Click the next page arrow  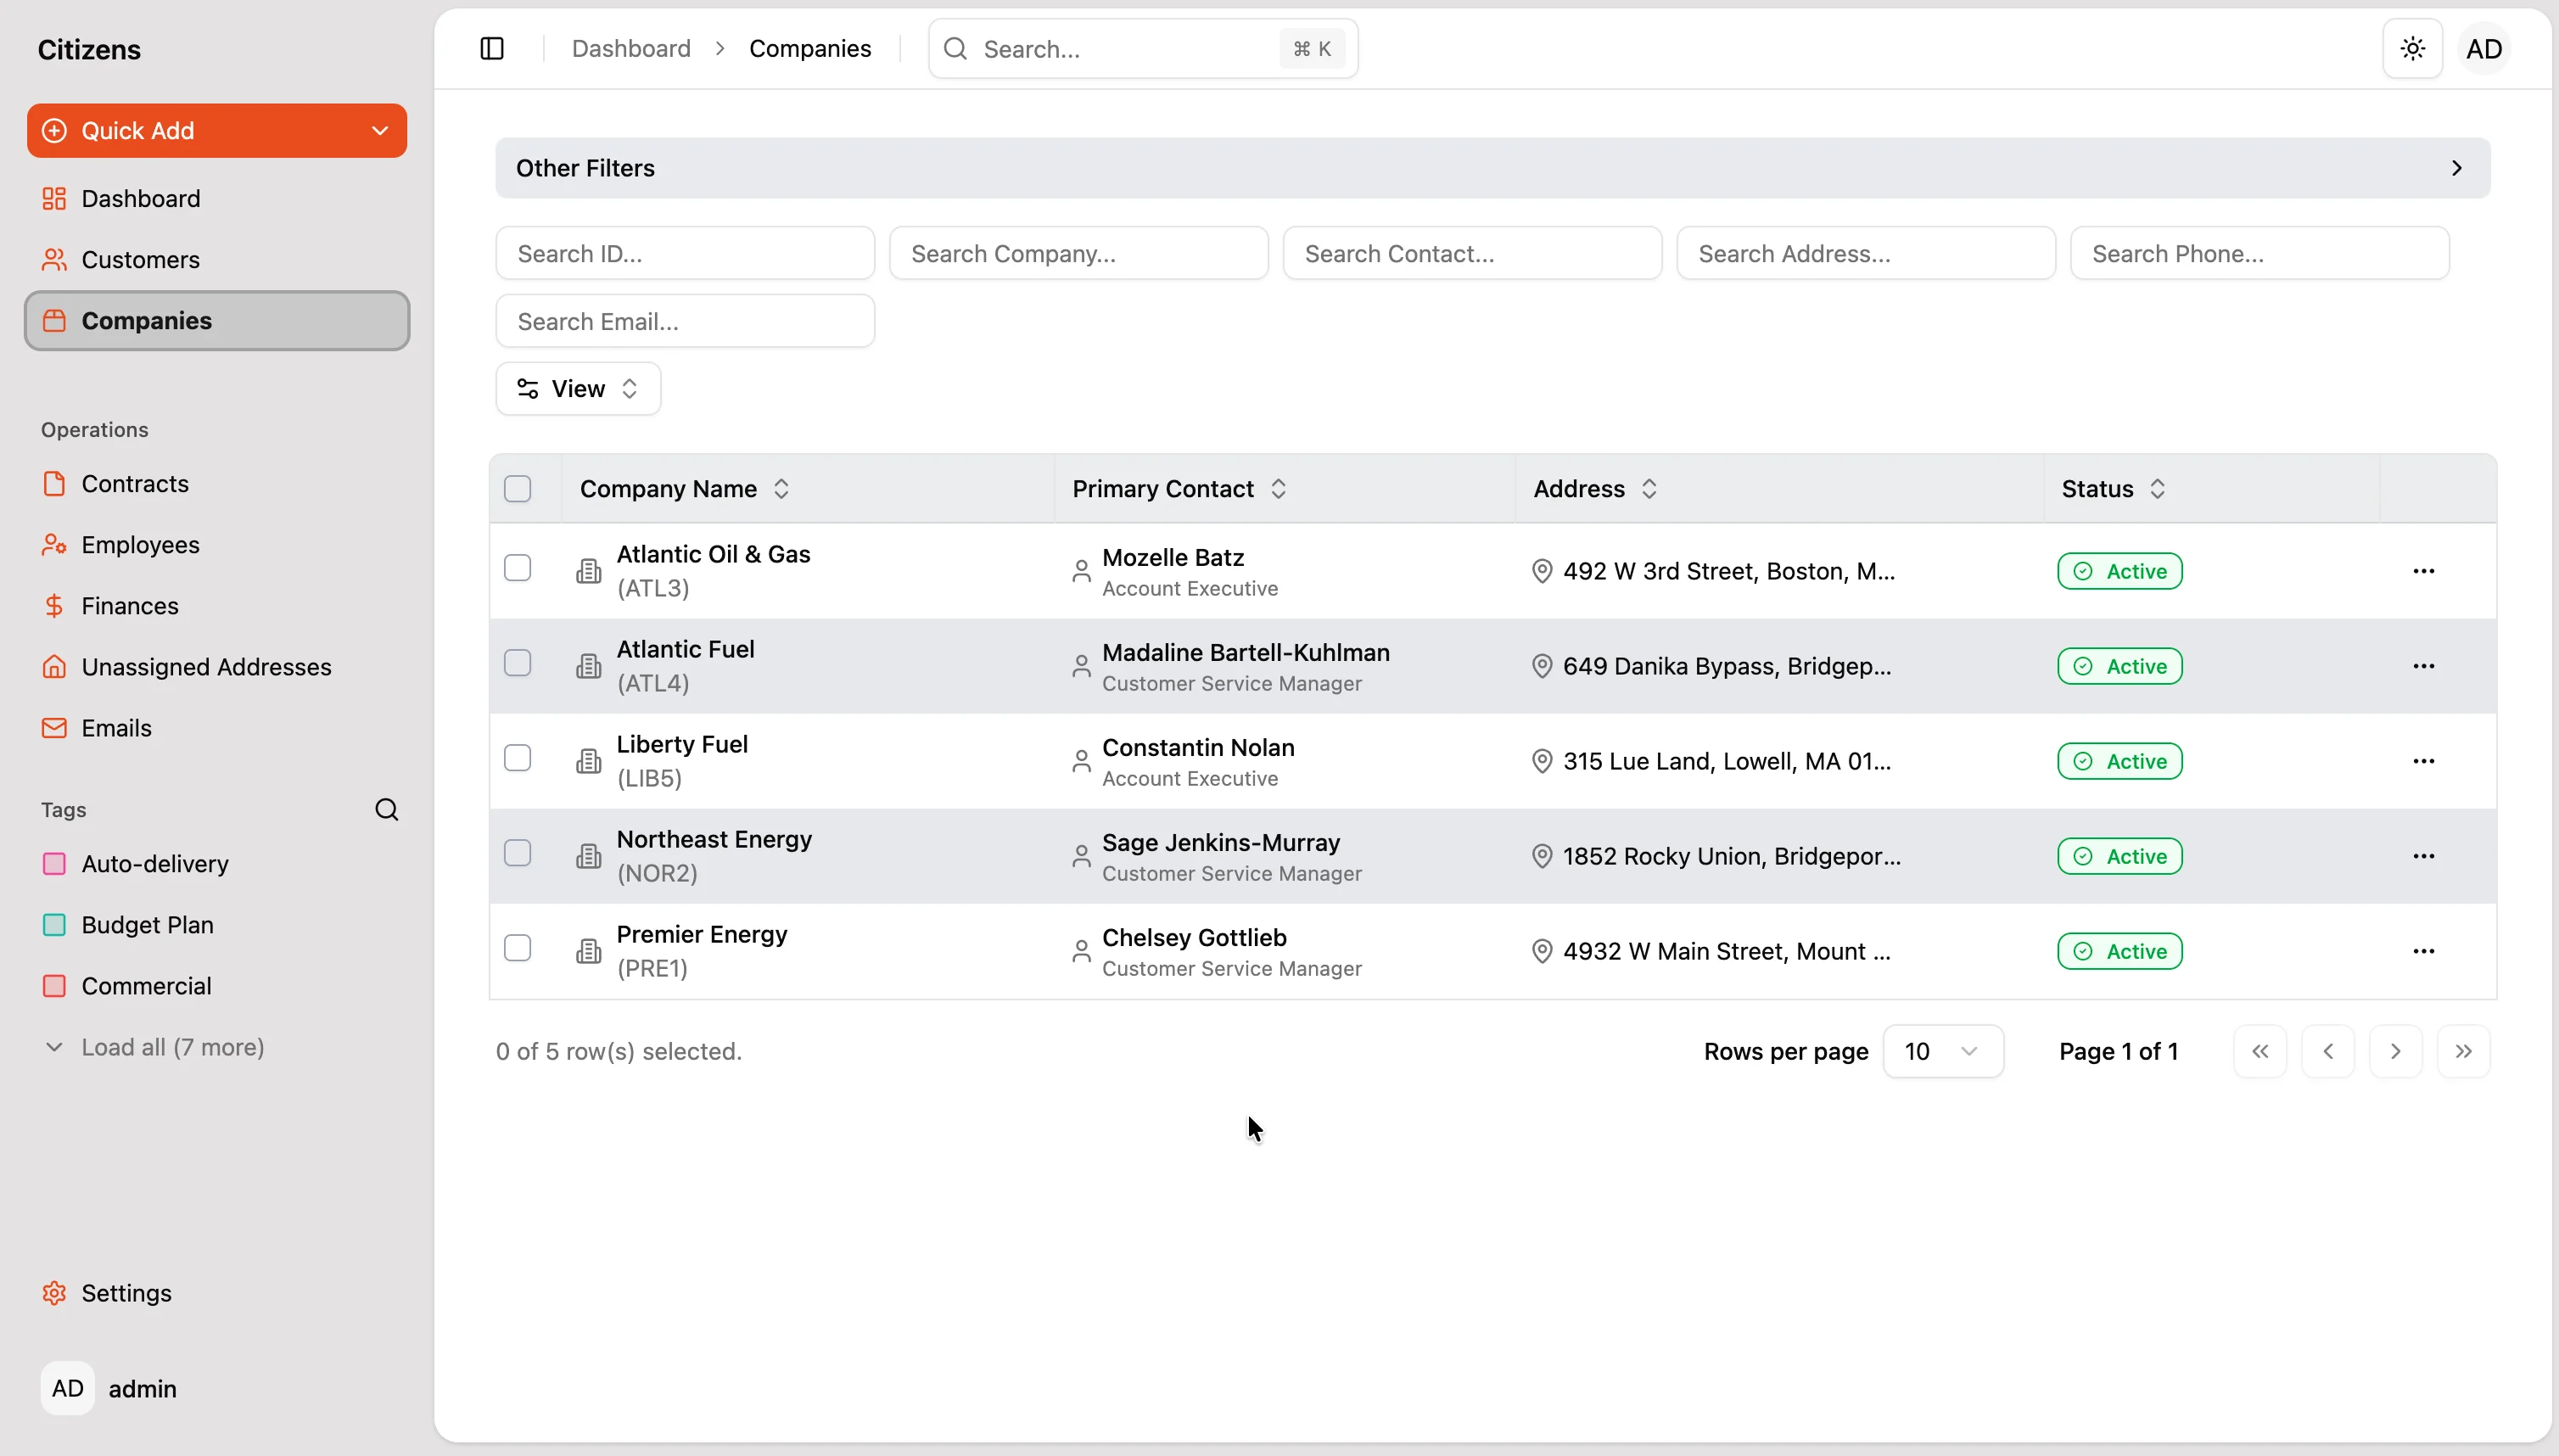click(x=2395, y=1051)
